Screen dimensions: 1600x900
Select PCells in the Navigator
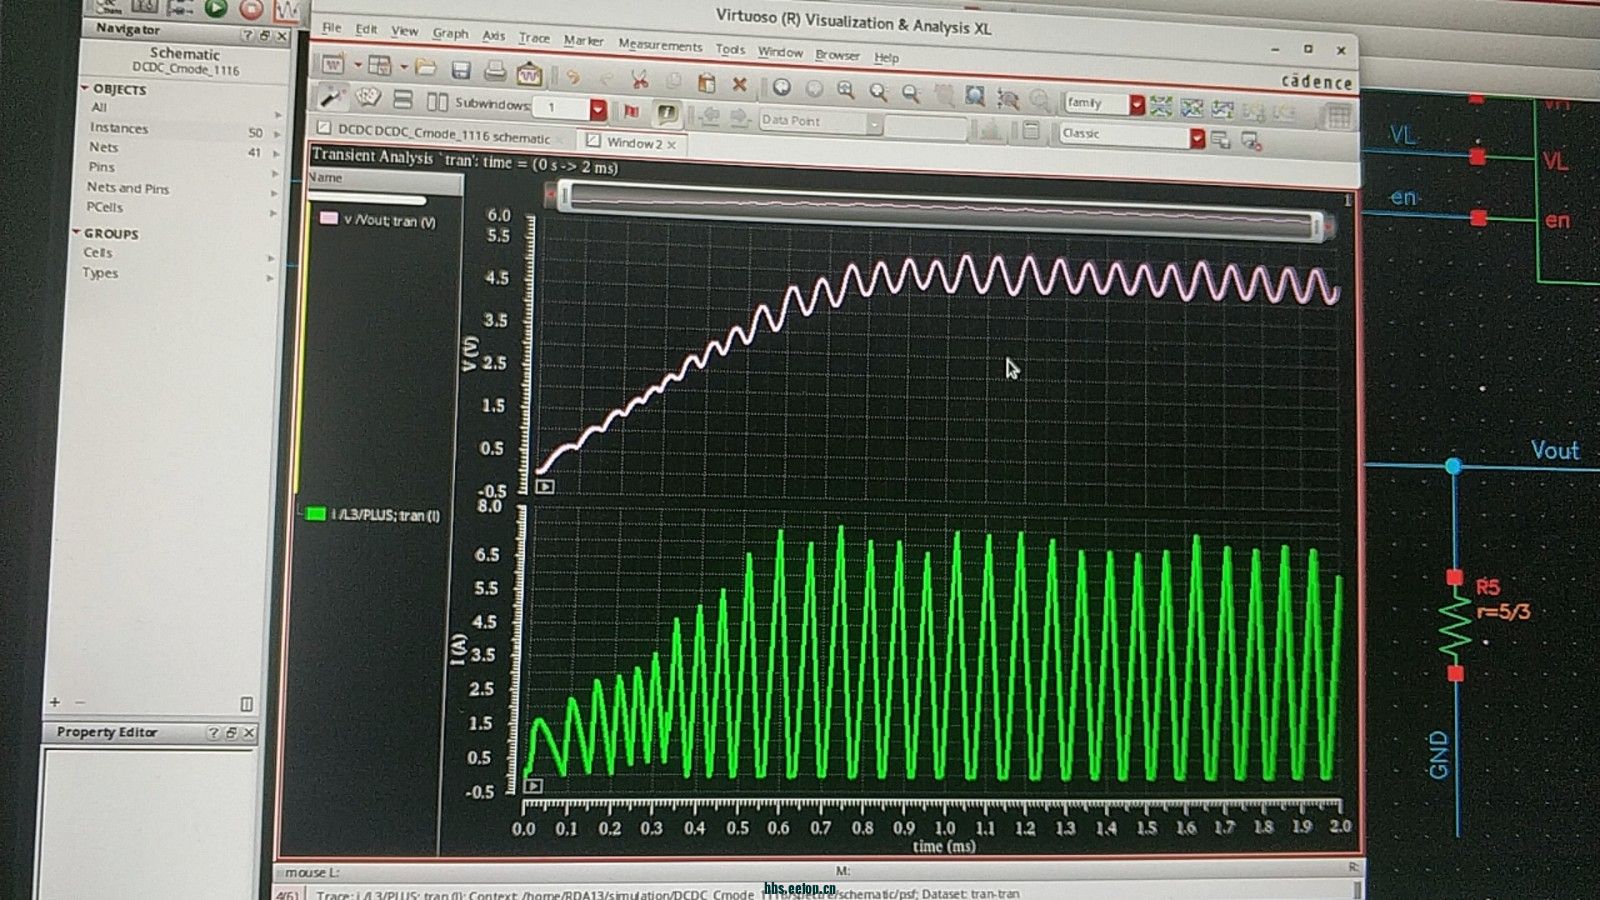point(104,207)
